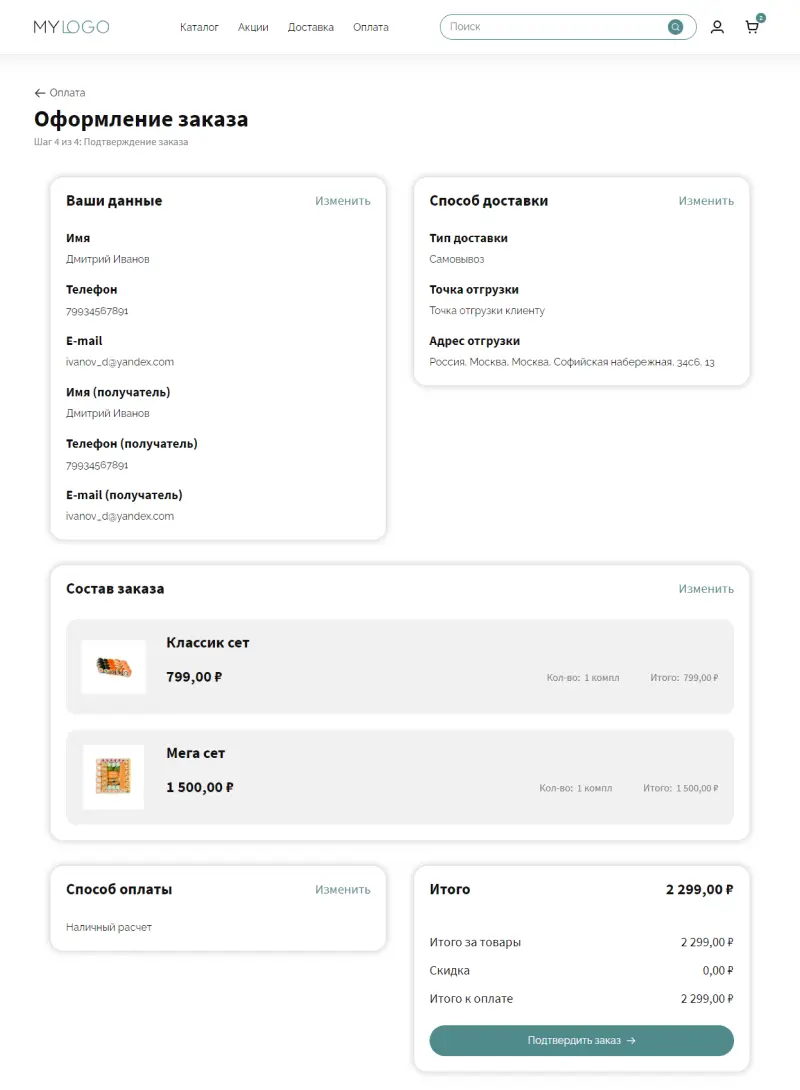This screenshot has width=800, height=1090.
Task: Click Изменить in Ваши данные card
Action: (x=343, y=201)
